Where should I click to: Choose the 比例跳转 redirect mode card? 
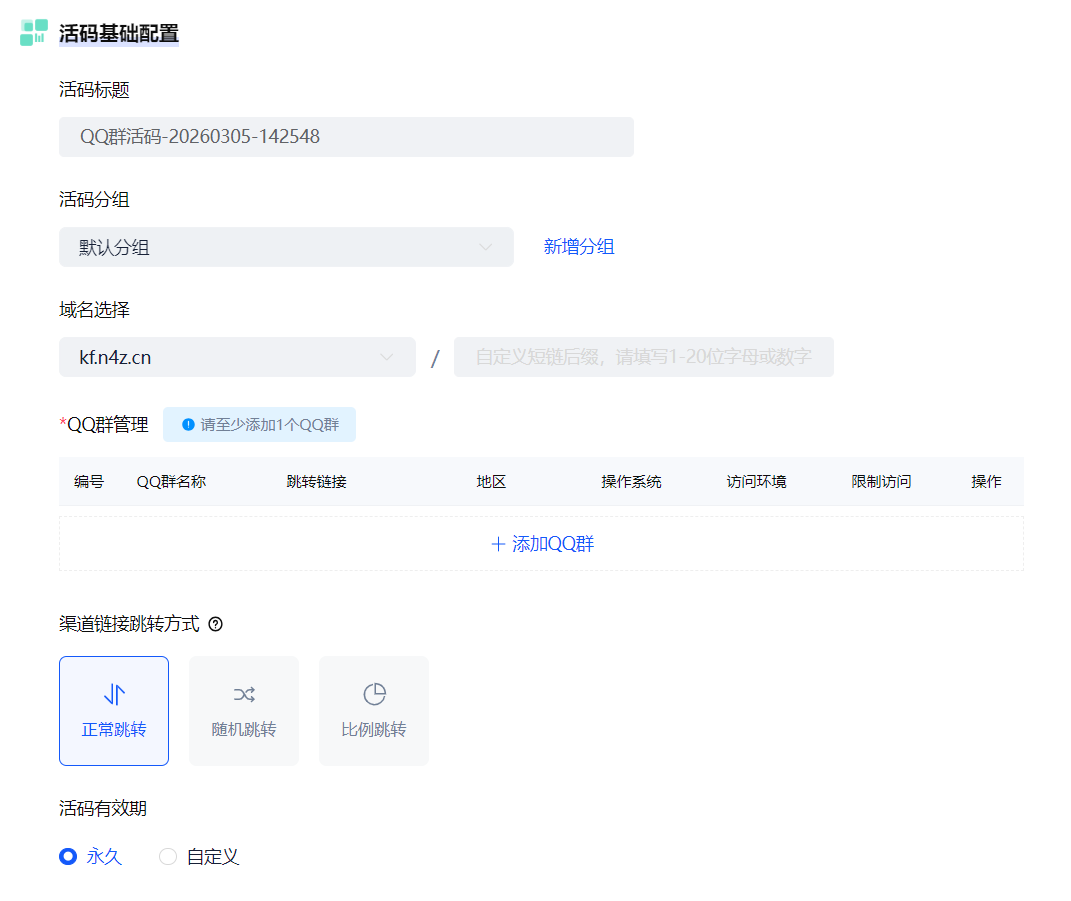point(374,711)
